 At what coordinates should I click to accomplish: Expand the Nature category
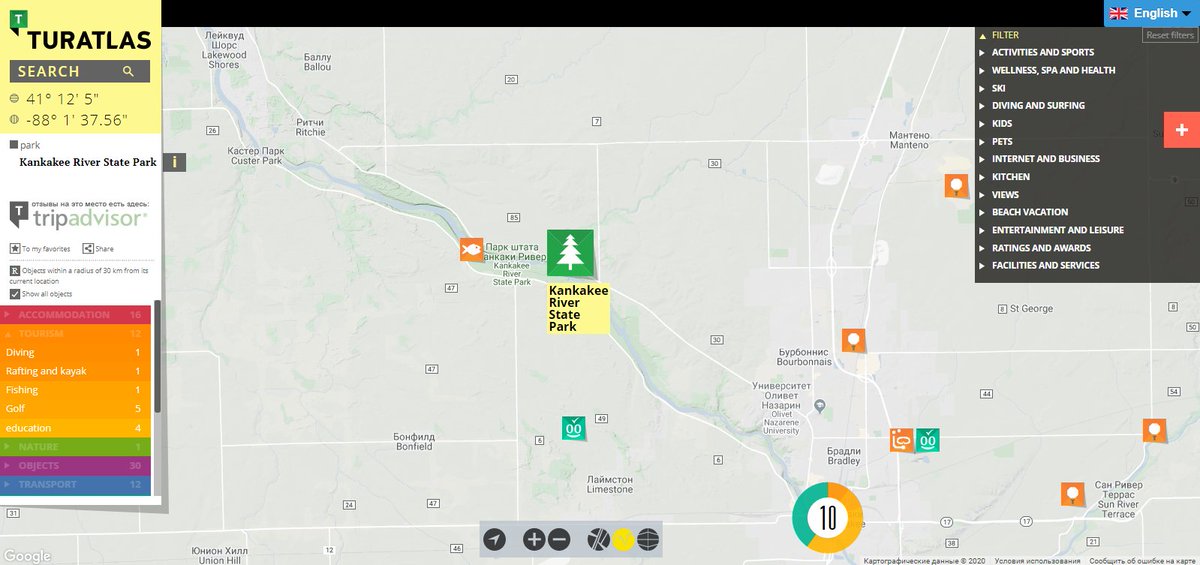(x=75, y=447)
